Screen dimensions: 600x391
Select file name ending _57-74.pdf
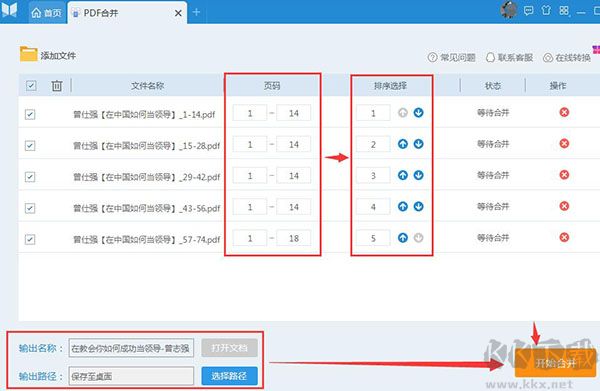click(147, 239)
